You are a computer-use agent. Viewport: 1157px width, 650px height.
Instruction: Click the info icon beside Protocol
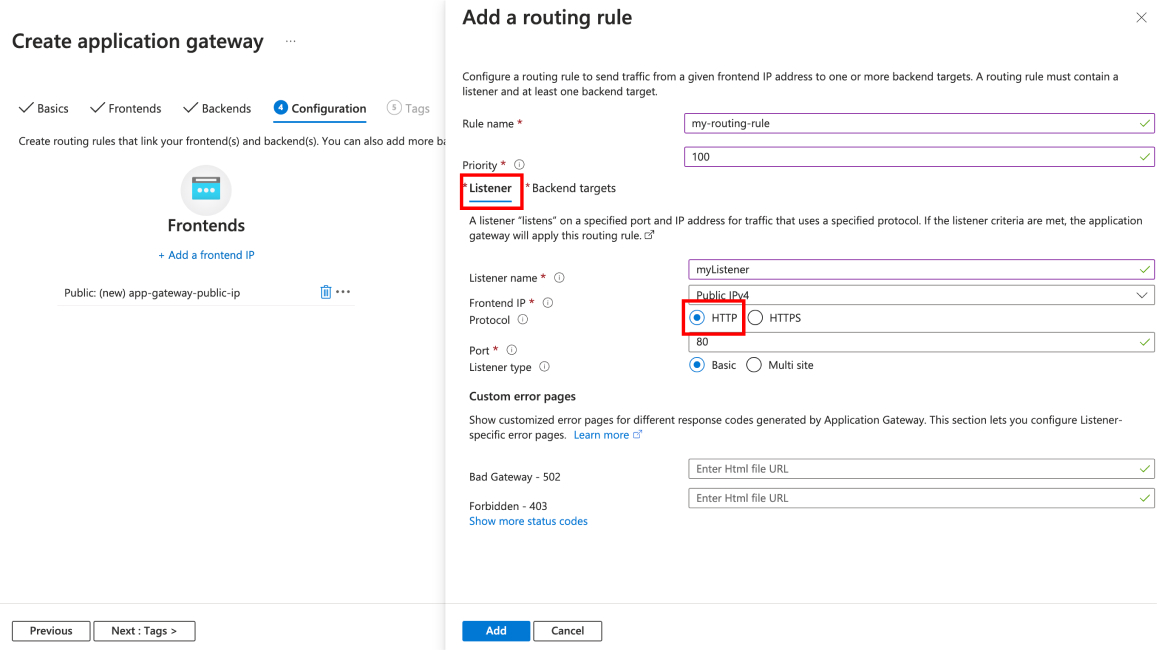click(522, 320)
